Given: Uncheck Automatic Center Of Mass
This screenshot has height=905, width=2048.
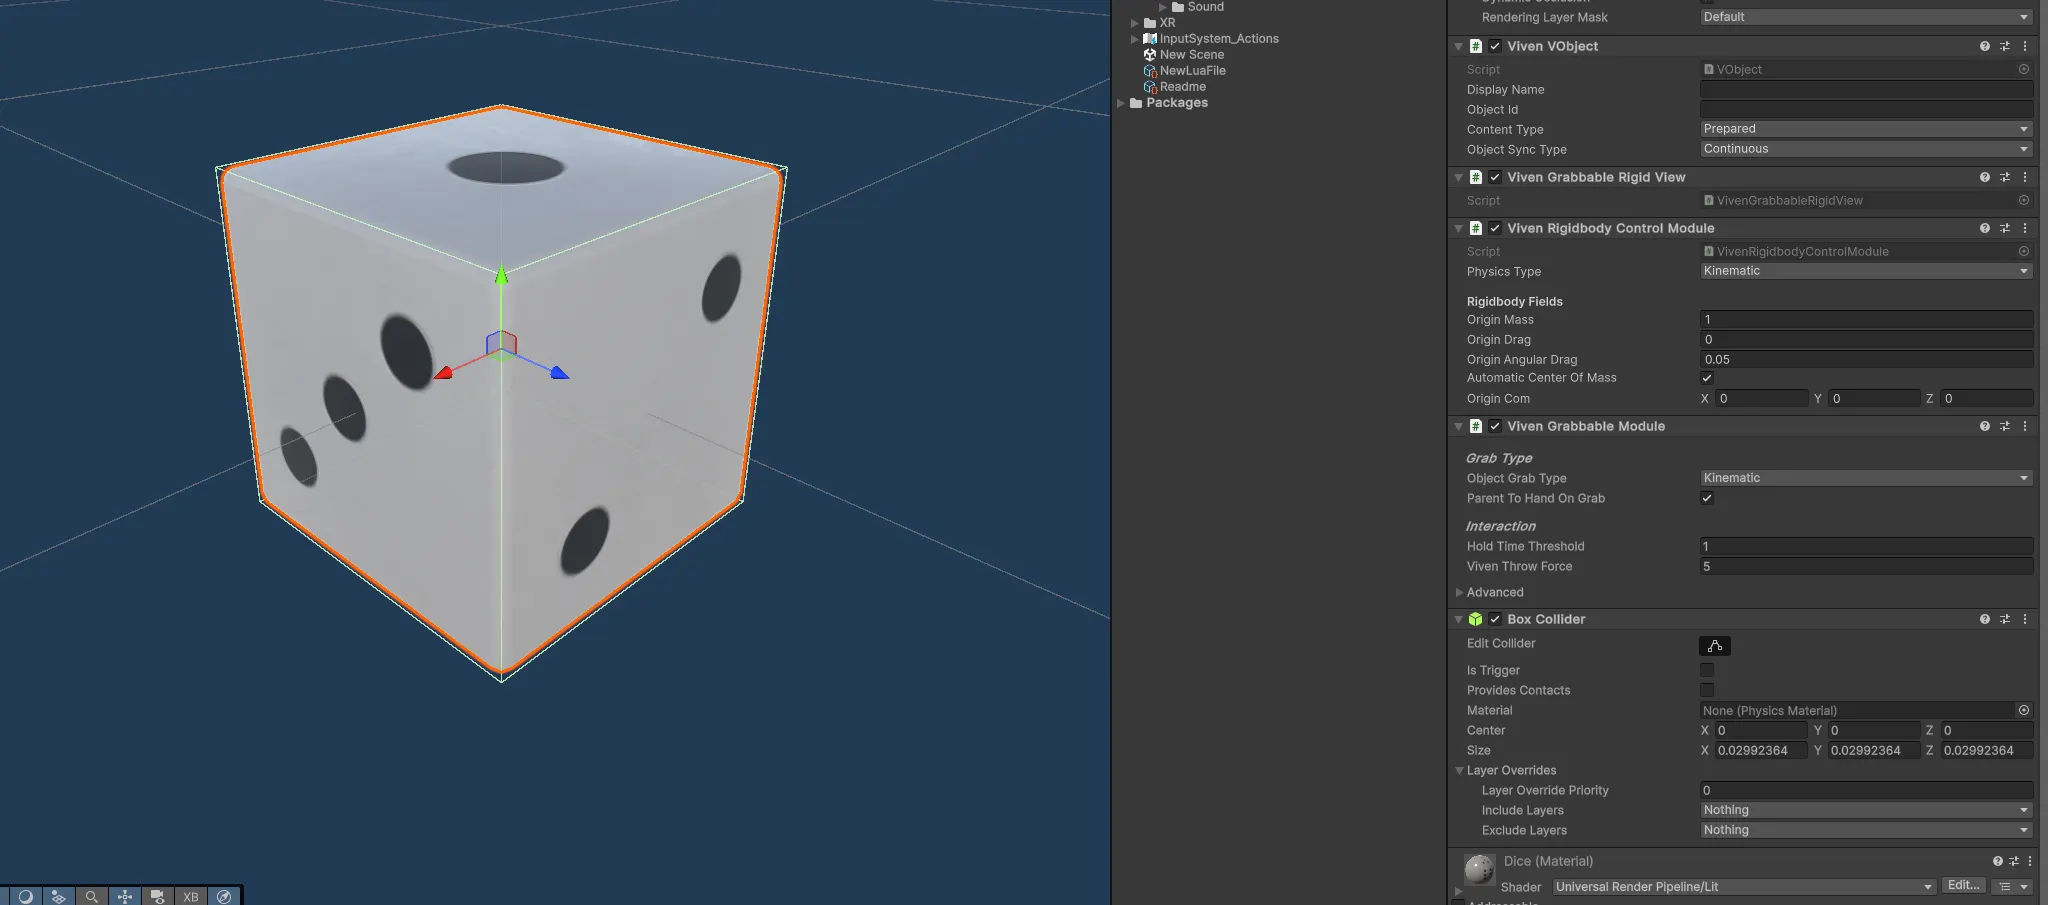Looking at the screenshot, I should (x=1707, y=378).
